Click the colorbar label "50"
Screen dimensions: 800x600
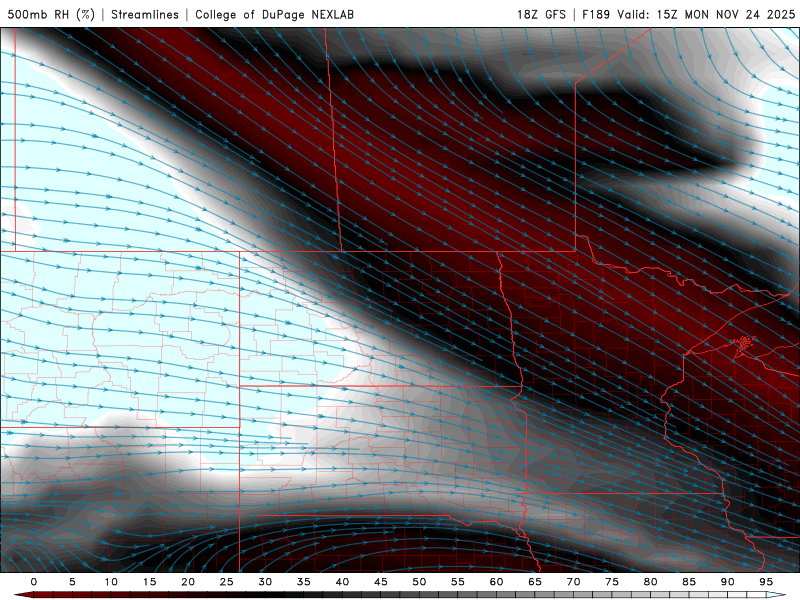419,582
